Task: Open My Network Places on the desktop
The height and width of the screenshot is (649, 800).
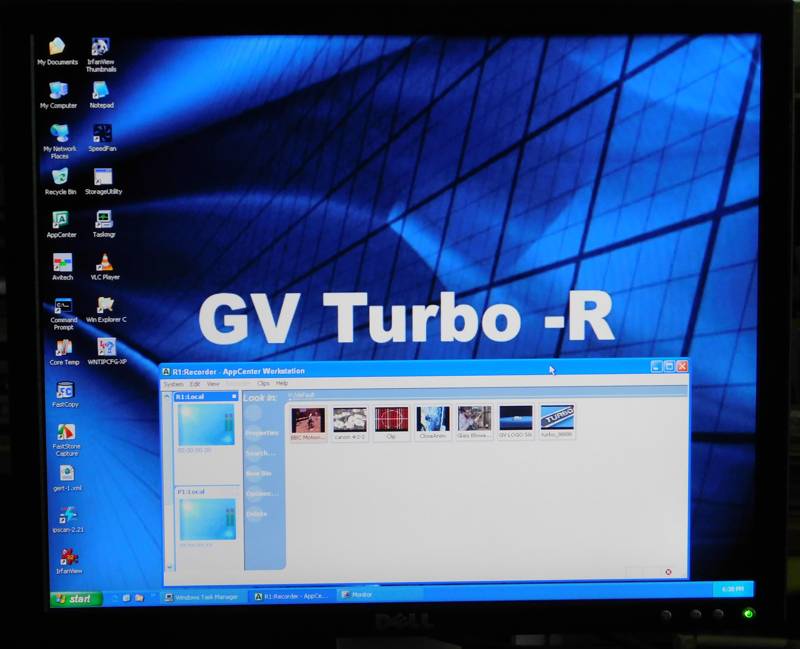Action: [x=60, y=141]
